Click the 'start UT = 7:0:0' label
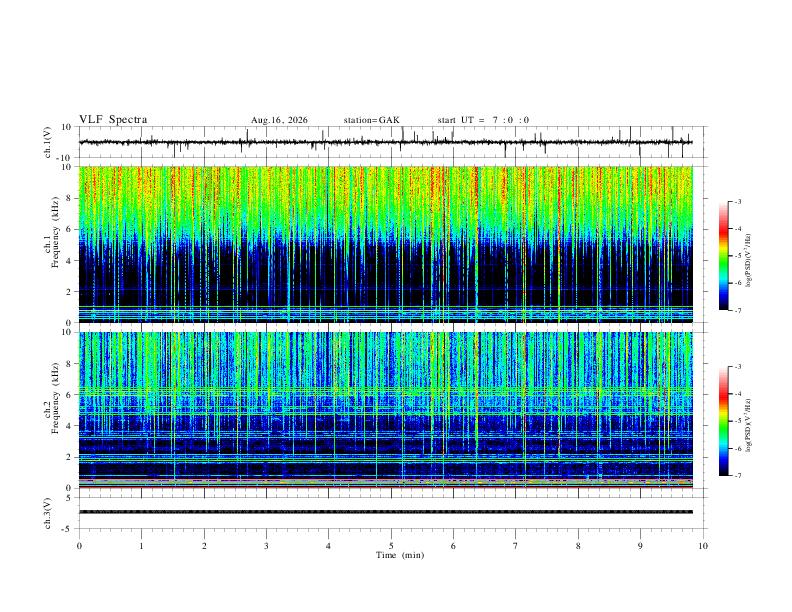 click(x=483, y=120)
